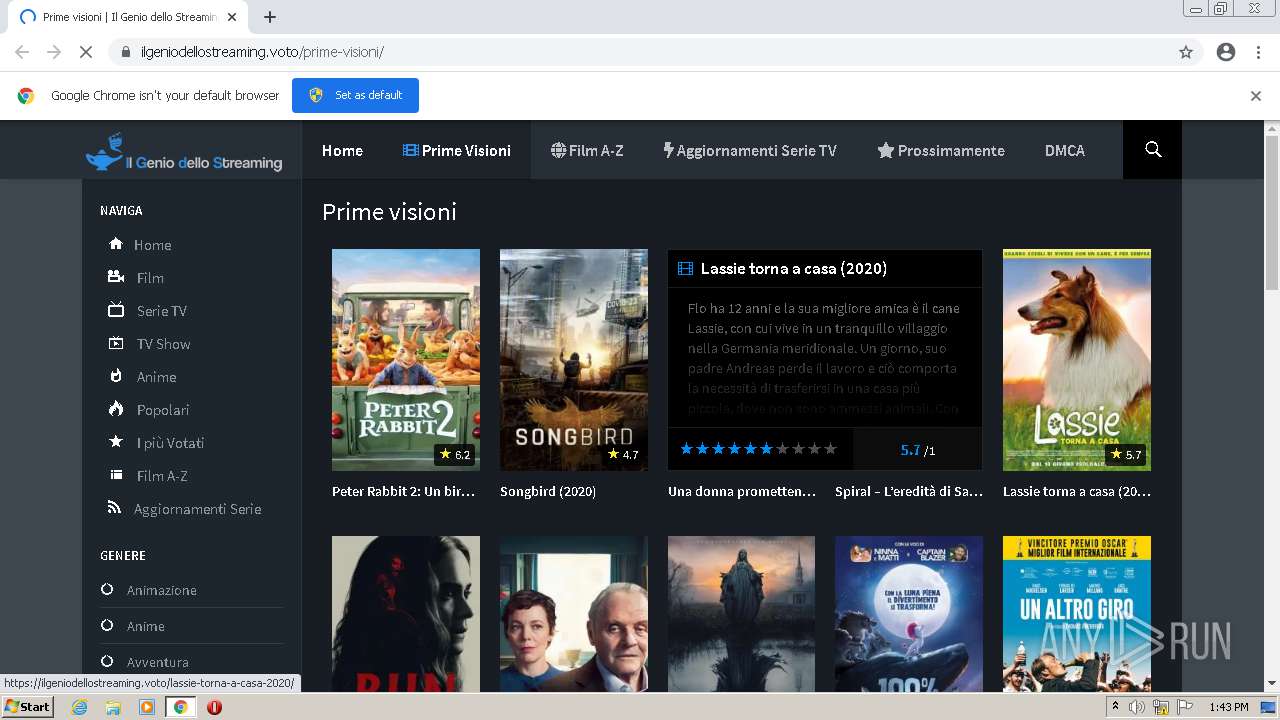The height and width of the screenshot is (720, 1280).
Task: Click poster with elderly man and woman
Action: (574, 614)
